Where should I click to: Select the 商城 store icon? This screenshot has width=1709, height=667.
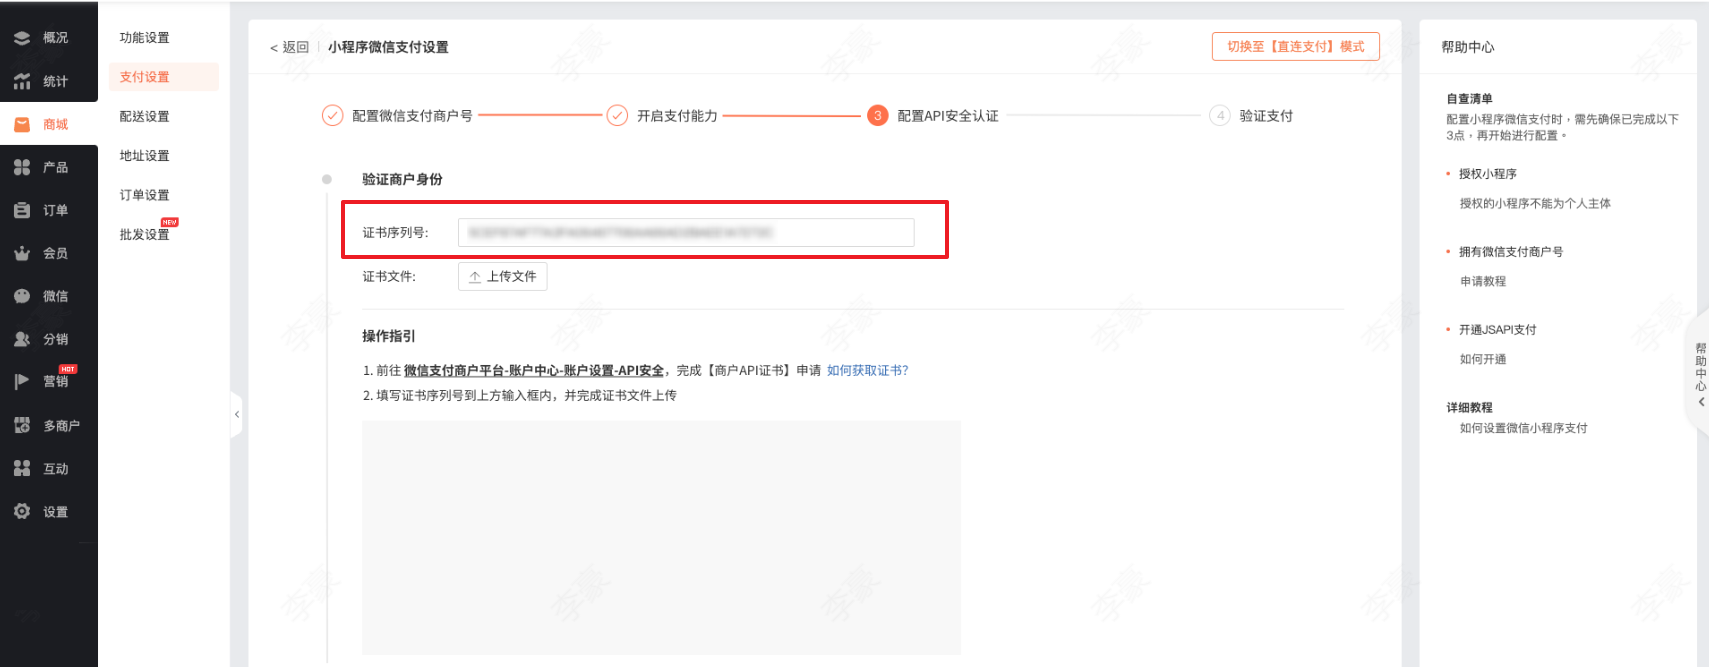point(22,125)
